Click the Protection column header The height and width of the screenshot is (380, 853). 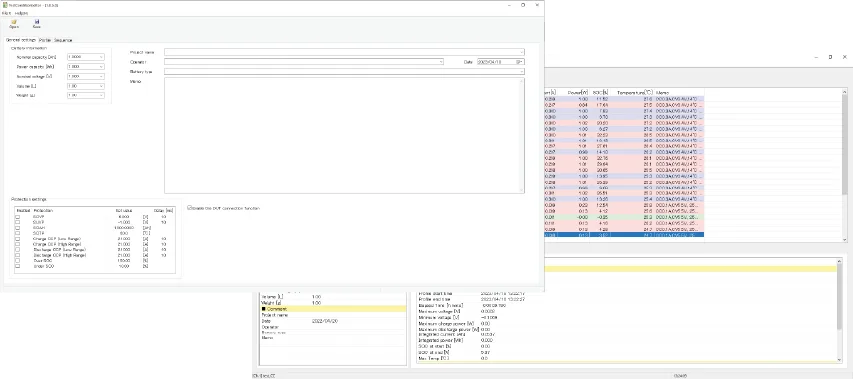pyautogui.click(x=43, y=210)
